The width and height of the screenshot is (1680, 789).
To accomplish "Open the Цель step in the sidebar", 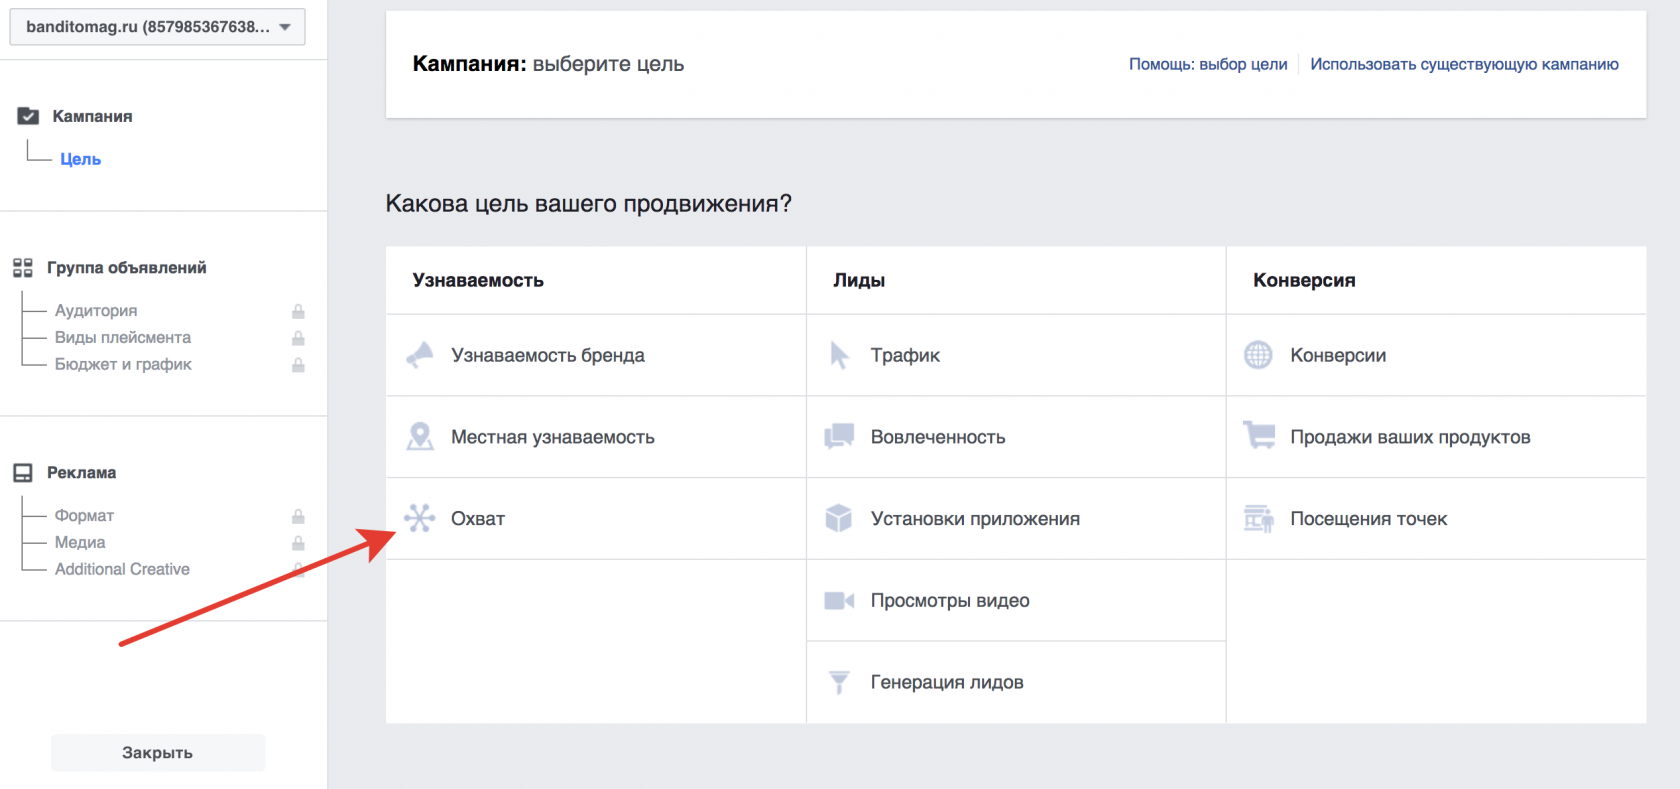I will point(80,159).
